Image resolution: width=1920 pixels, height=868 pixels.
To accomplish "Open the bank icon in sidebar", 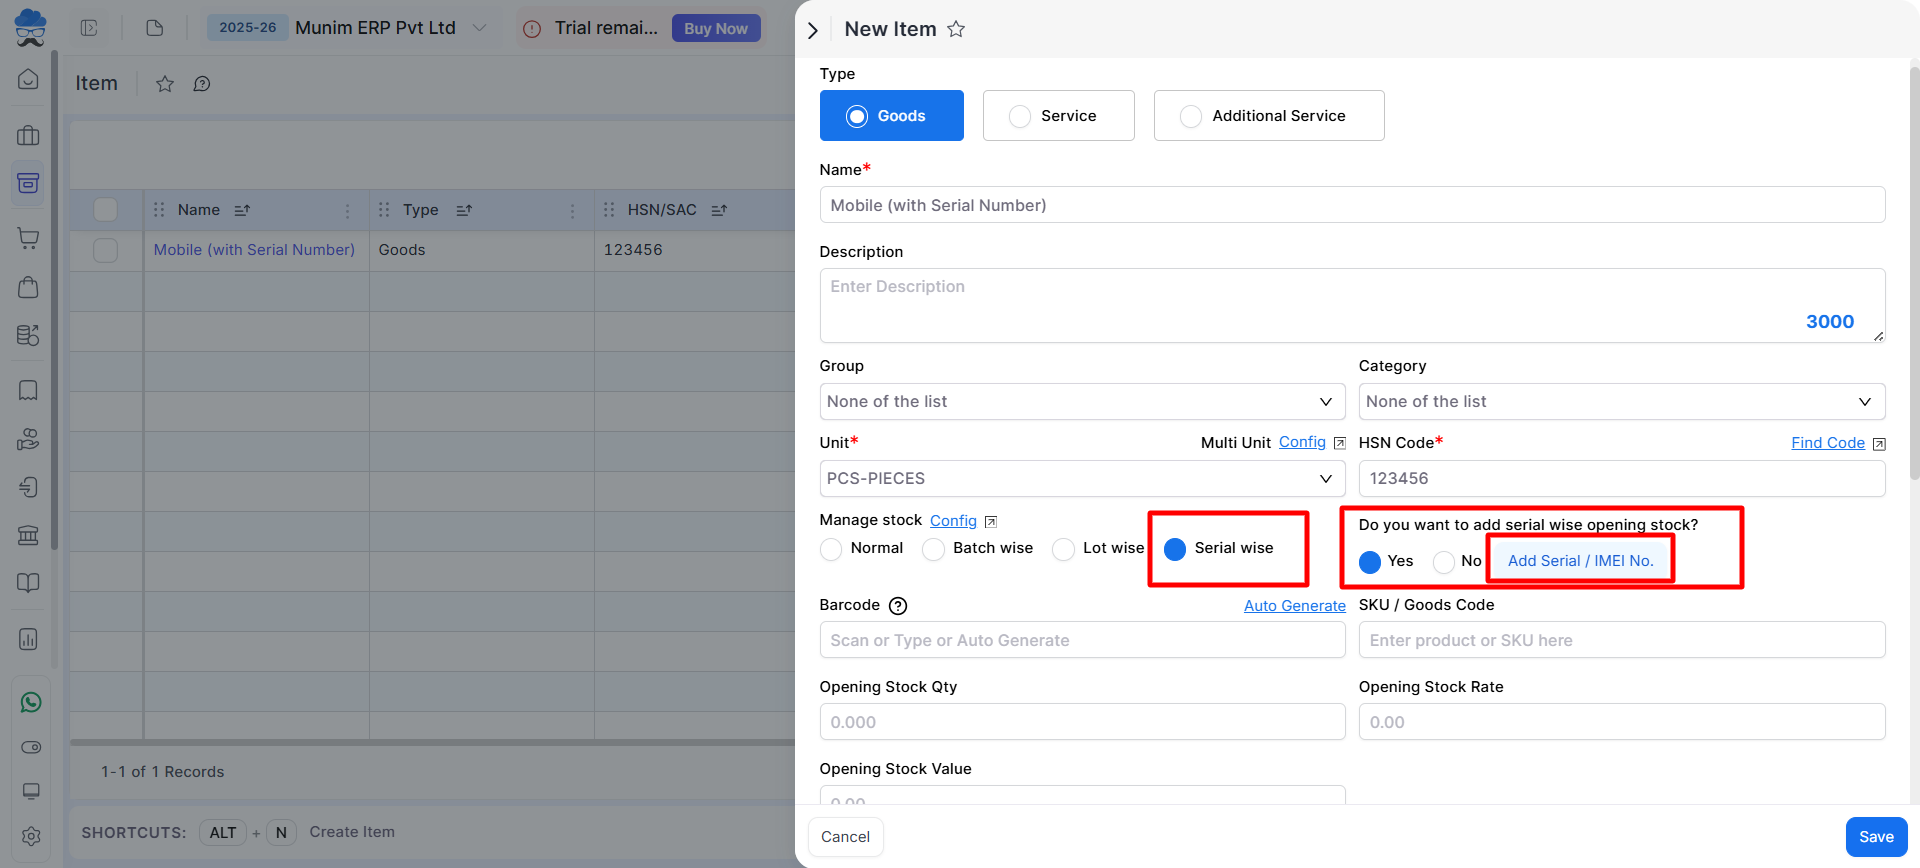I will point(28,535).
